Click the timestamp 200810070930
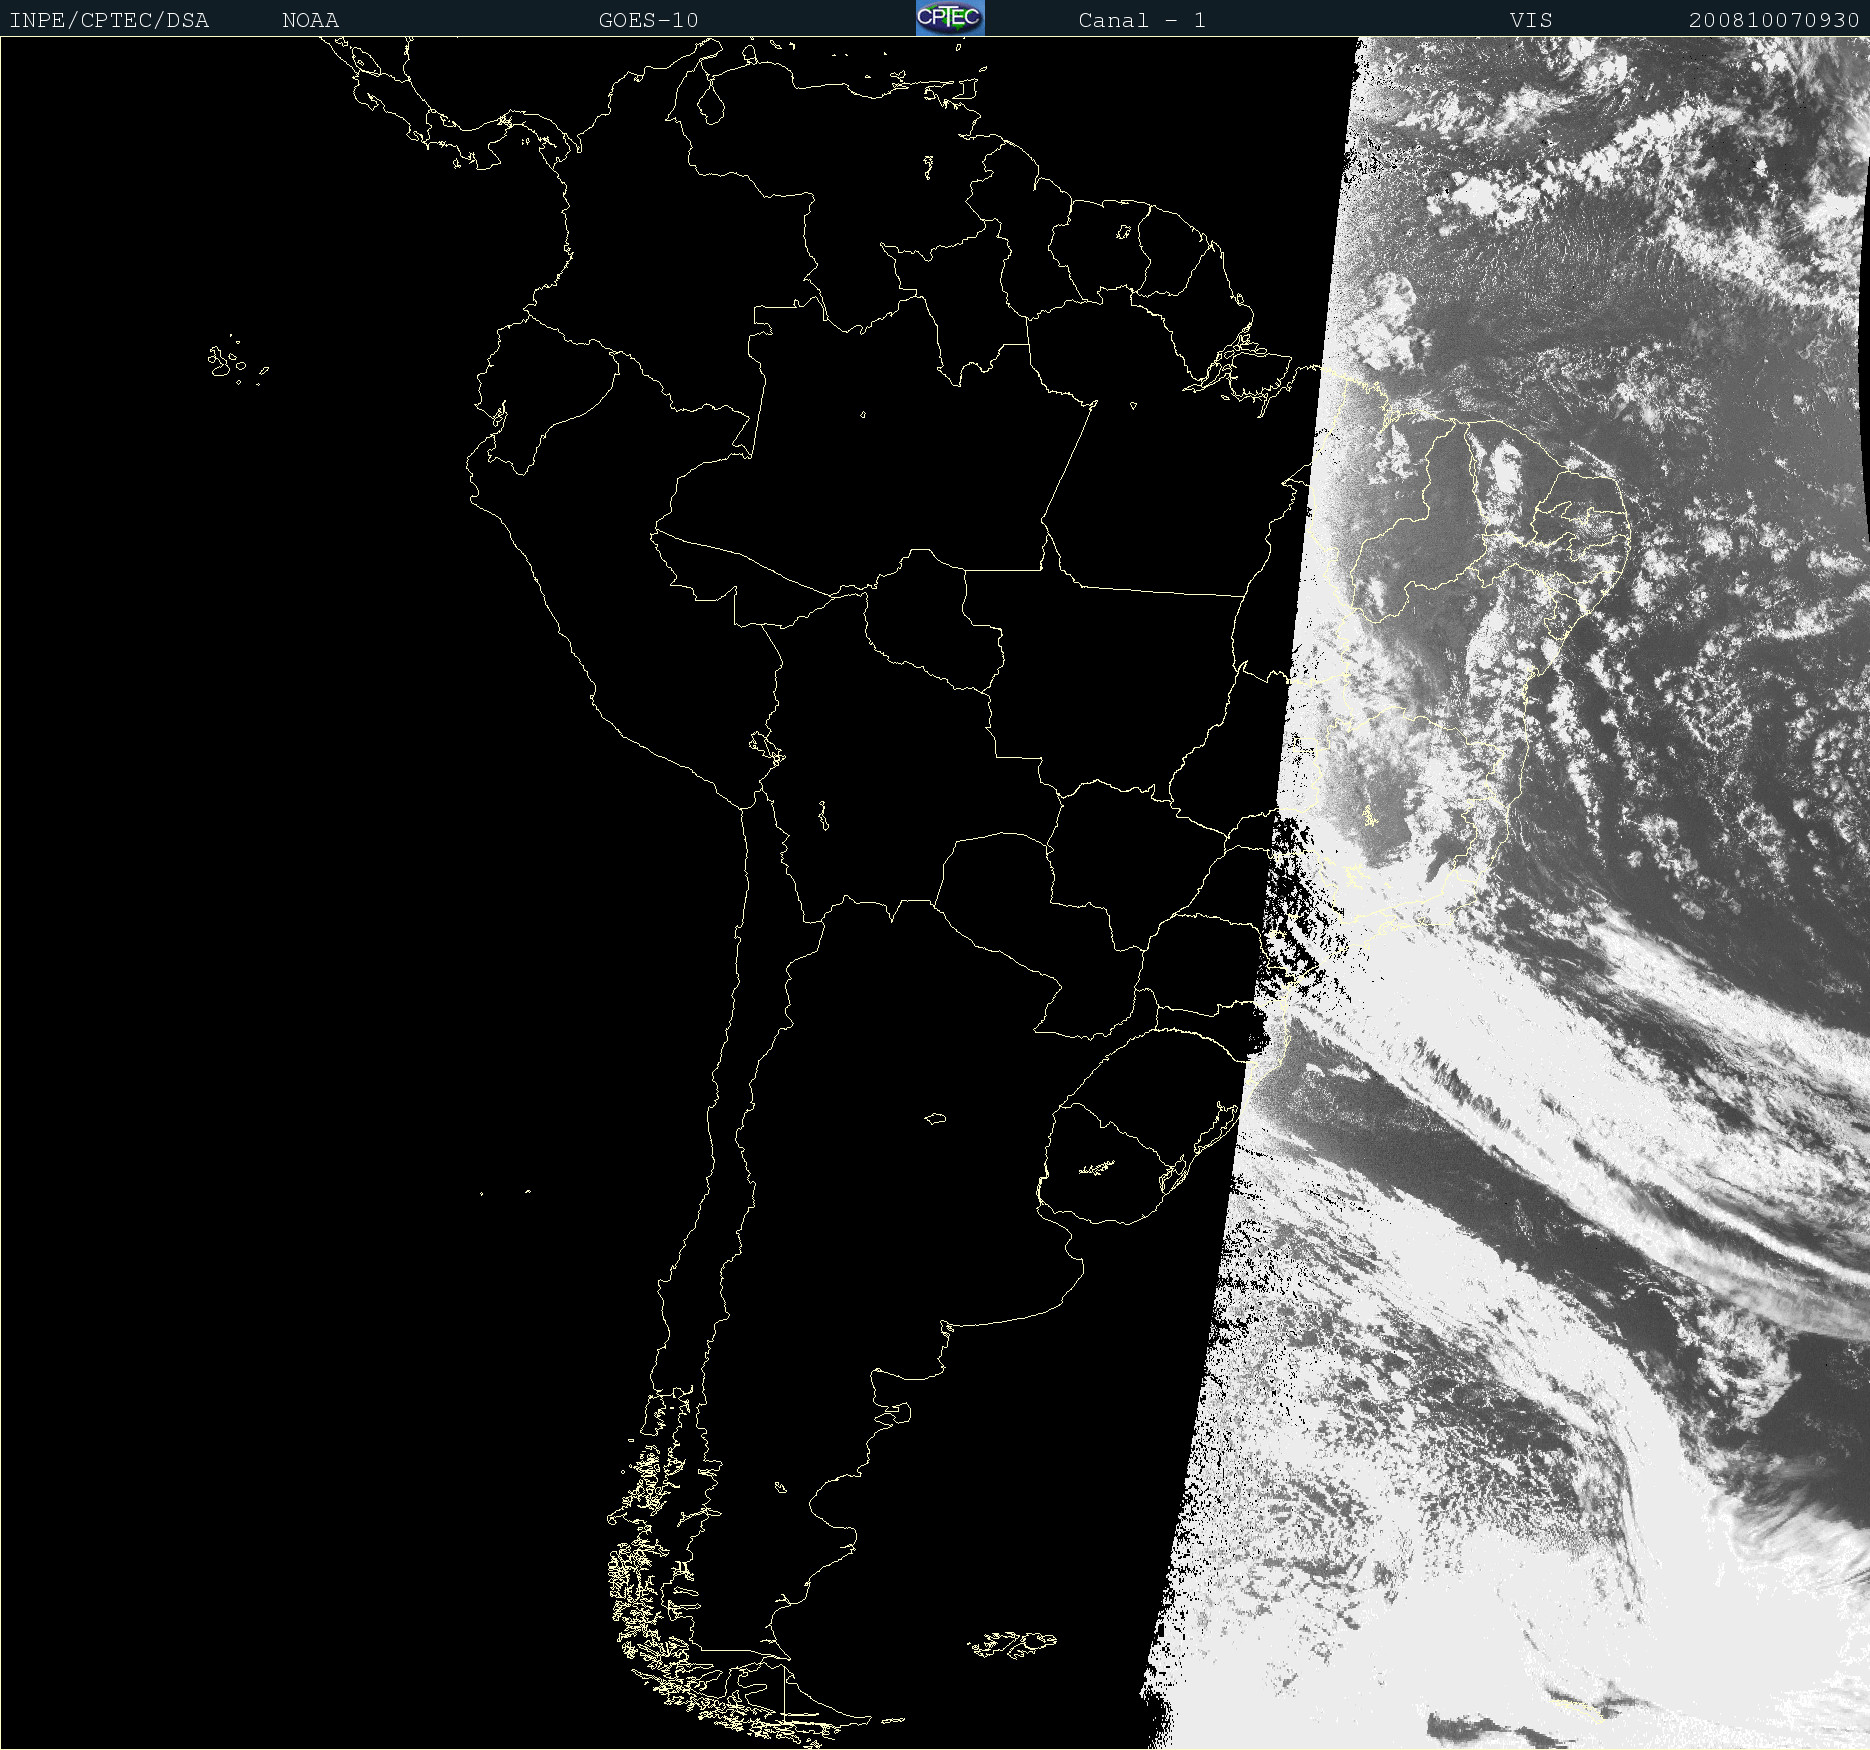The height and width of the screenshot is (1750, 1870). click(x=1774, y=20)
